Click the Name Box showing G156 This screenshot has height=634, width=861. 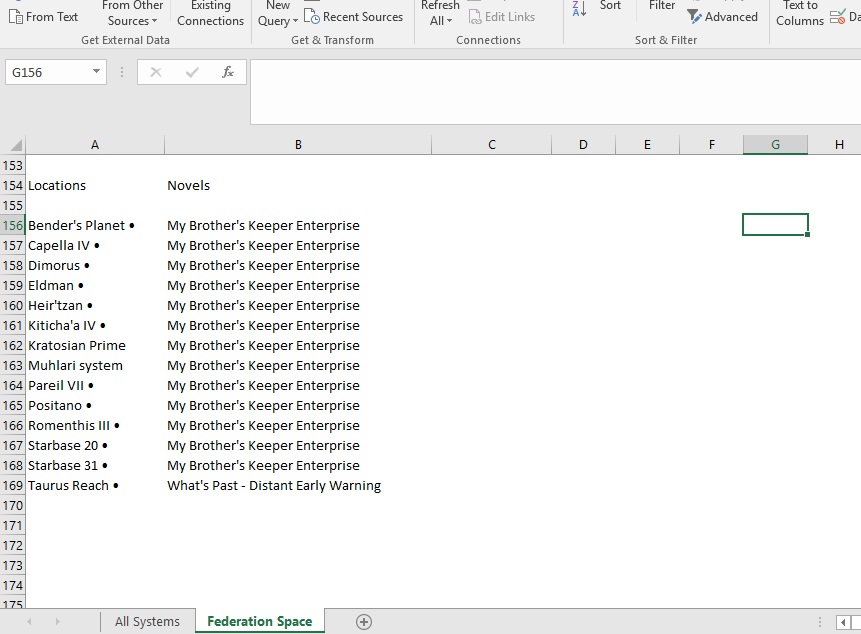(x=48, y=72)
